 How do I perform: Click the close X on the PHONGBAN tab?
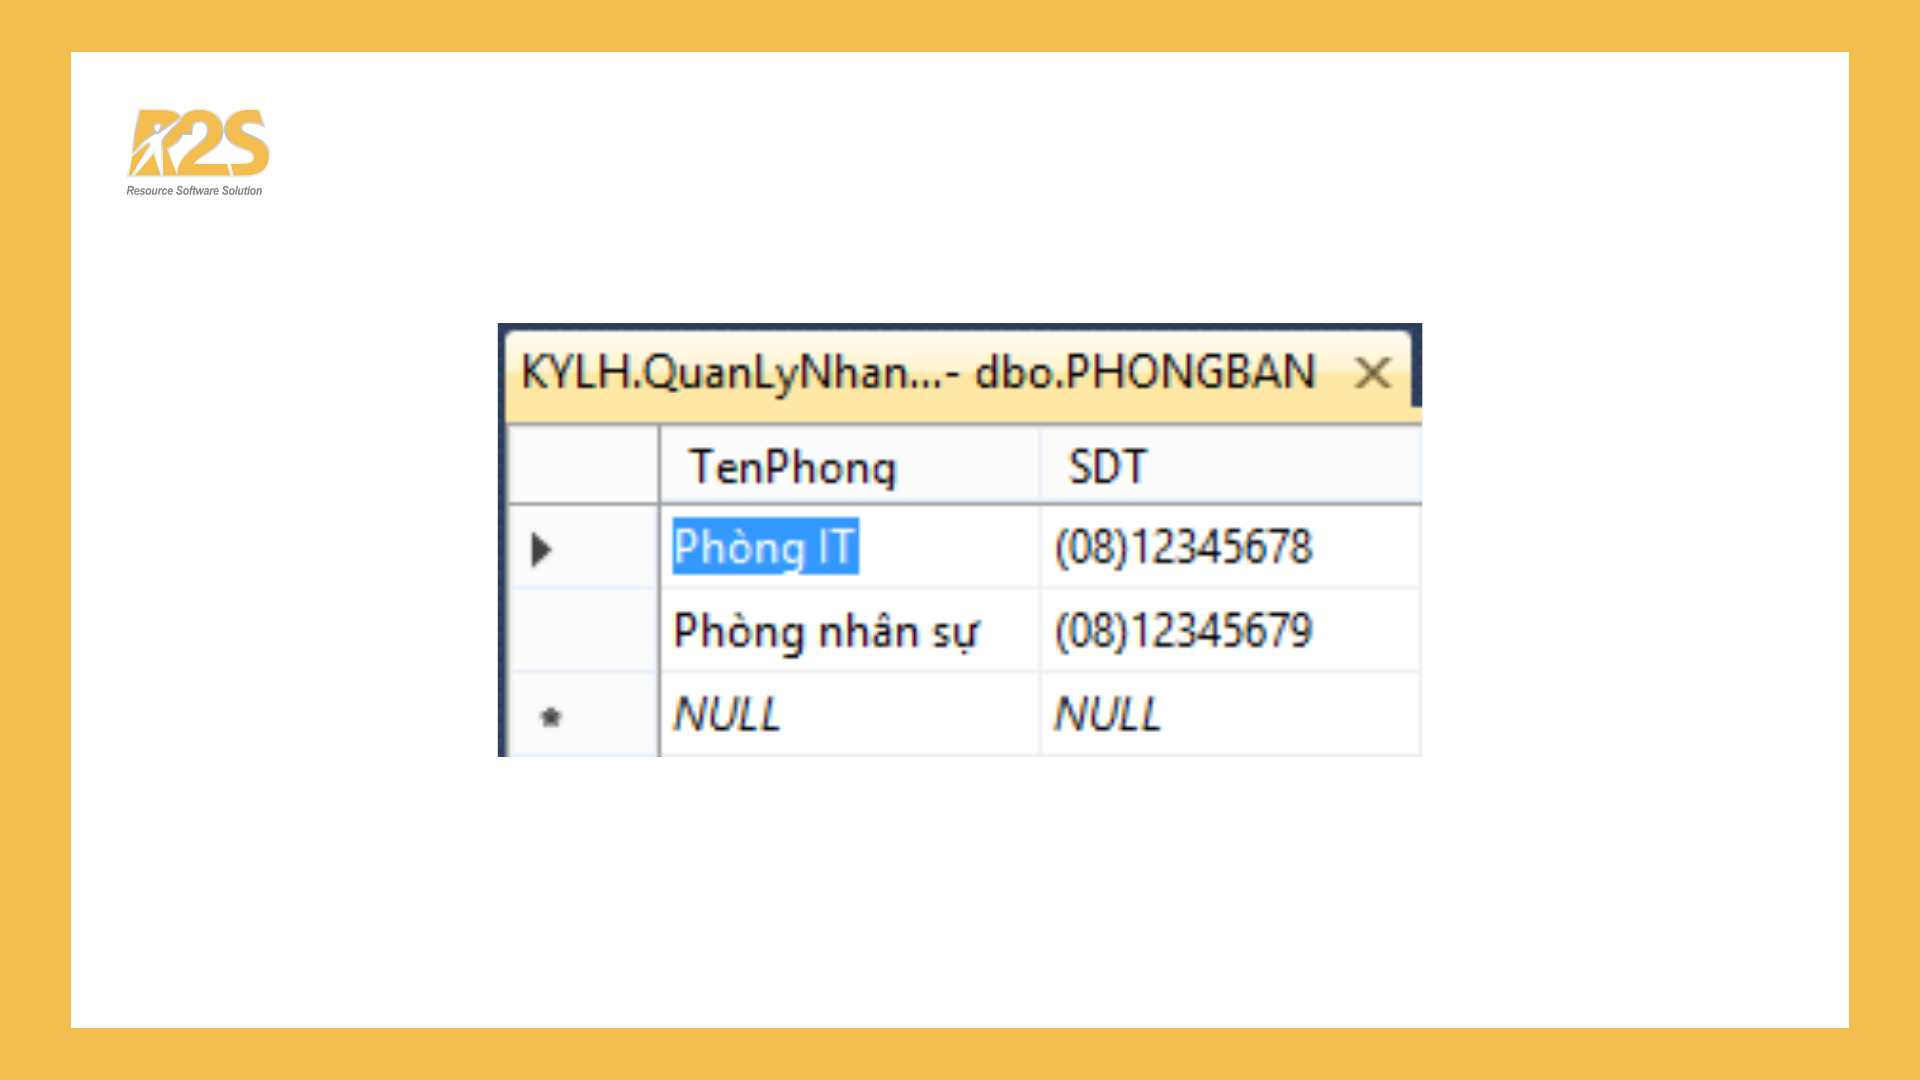(1374, 372)
